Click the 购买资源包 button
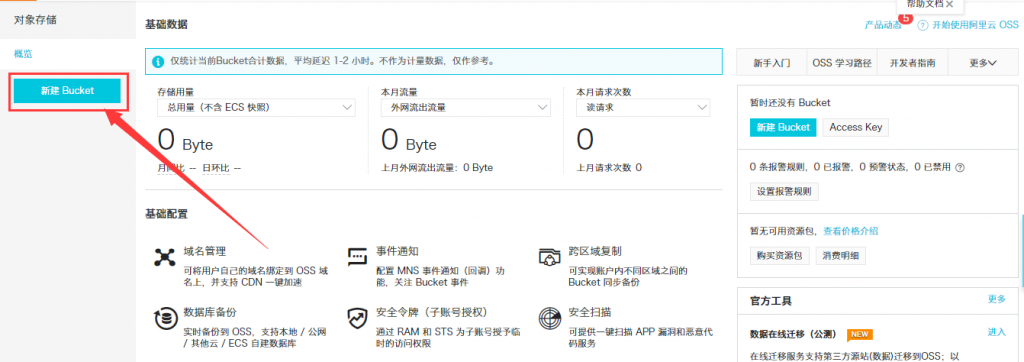This screenshot has width=1024, height=362. click(x=779, y=255)
